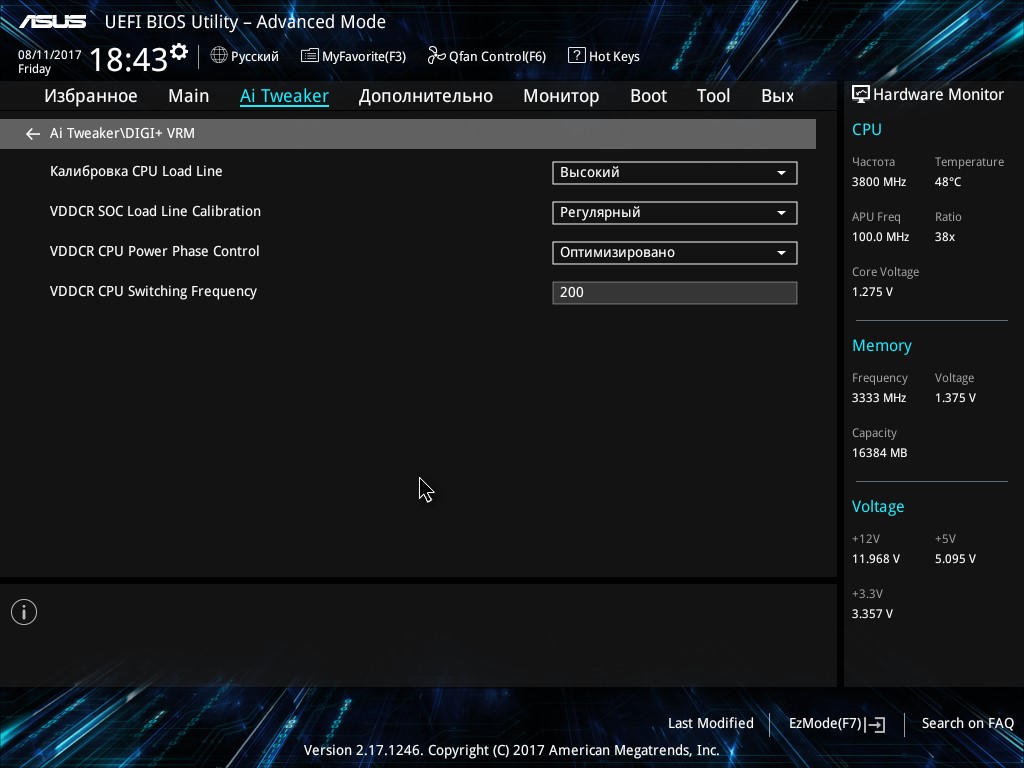The height and width of the screenshot is (768, 1024).
Task: Select the VDDCR SOC Load Line Calibration label
Action: 155,211
